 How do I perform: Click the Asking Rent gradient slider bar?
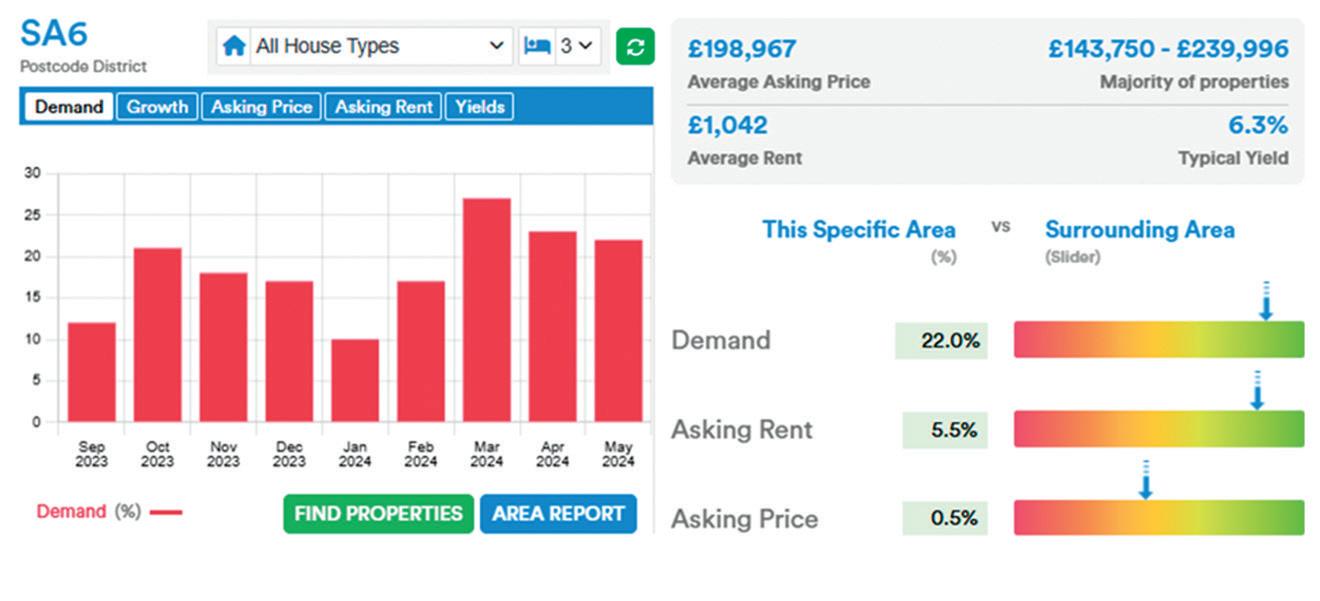pos(1158,429)
